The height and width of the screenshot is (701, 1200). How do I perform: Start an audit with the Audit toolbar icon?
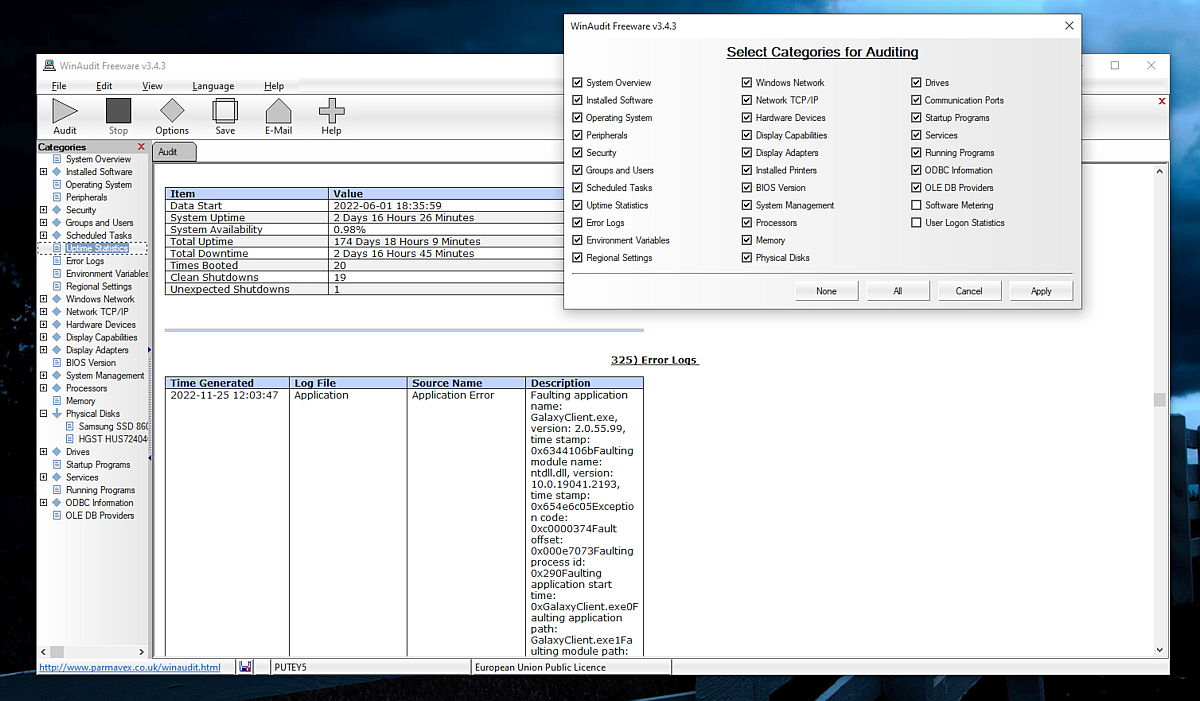pos(65,116)
